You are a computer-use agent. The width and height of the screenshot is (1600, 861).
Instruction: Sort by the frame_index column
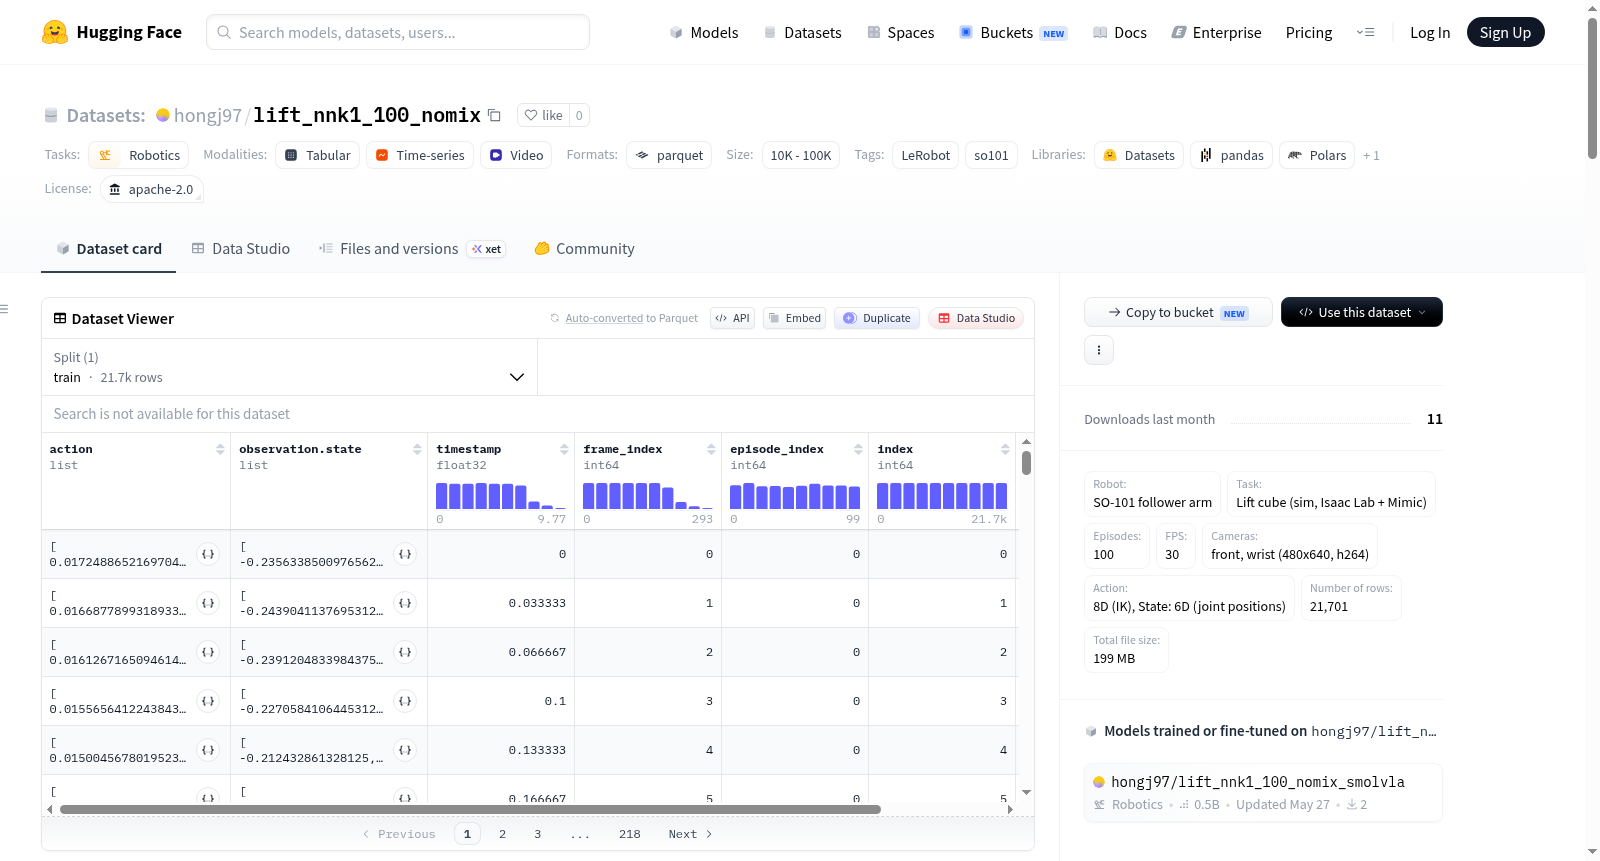pos(711,450)
